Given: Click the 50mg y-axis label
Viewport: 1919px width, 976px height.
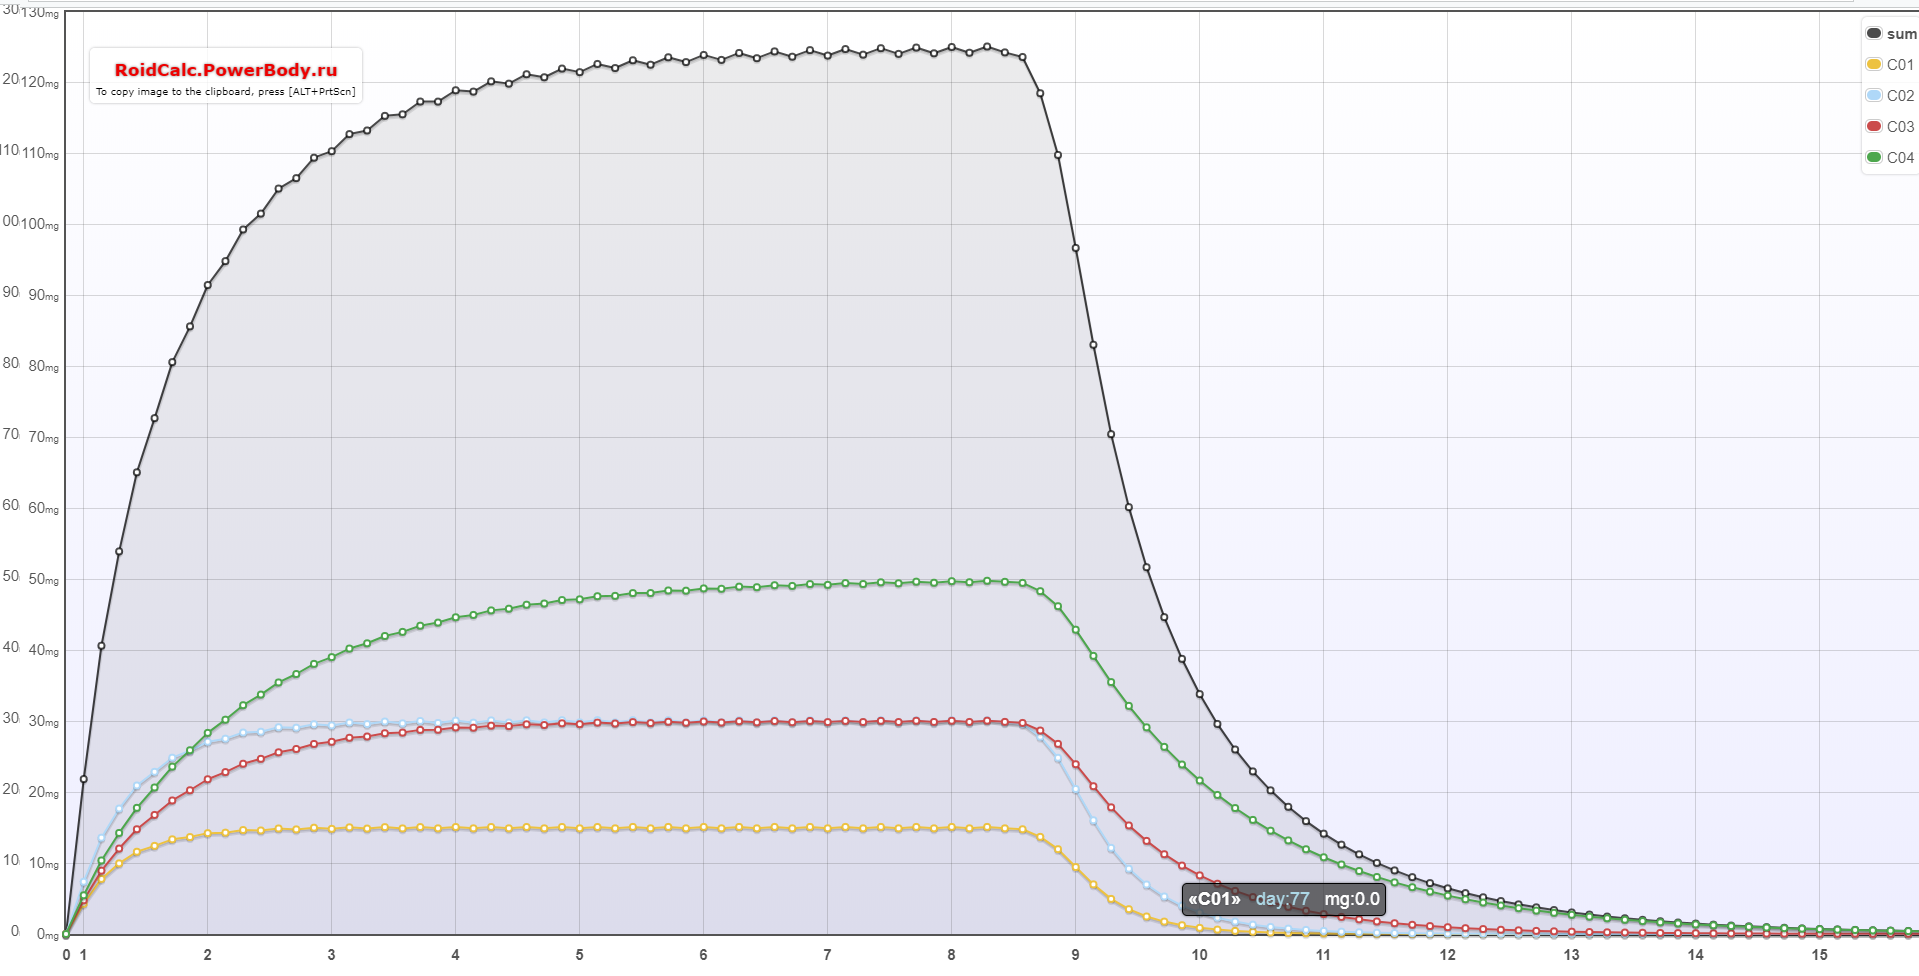Looking at the screenshot, I should click(x=43, y=580).
